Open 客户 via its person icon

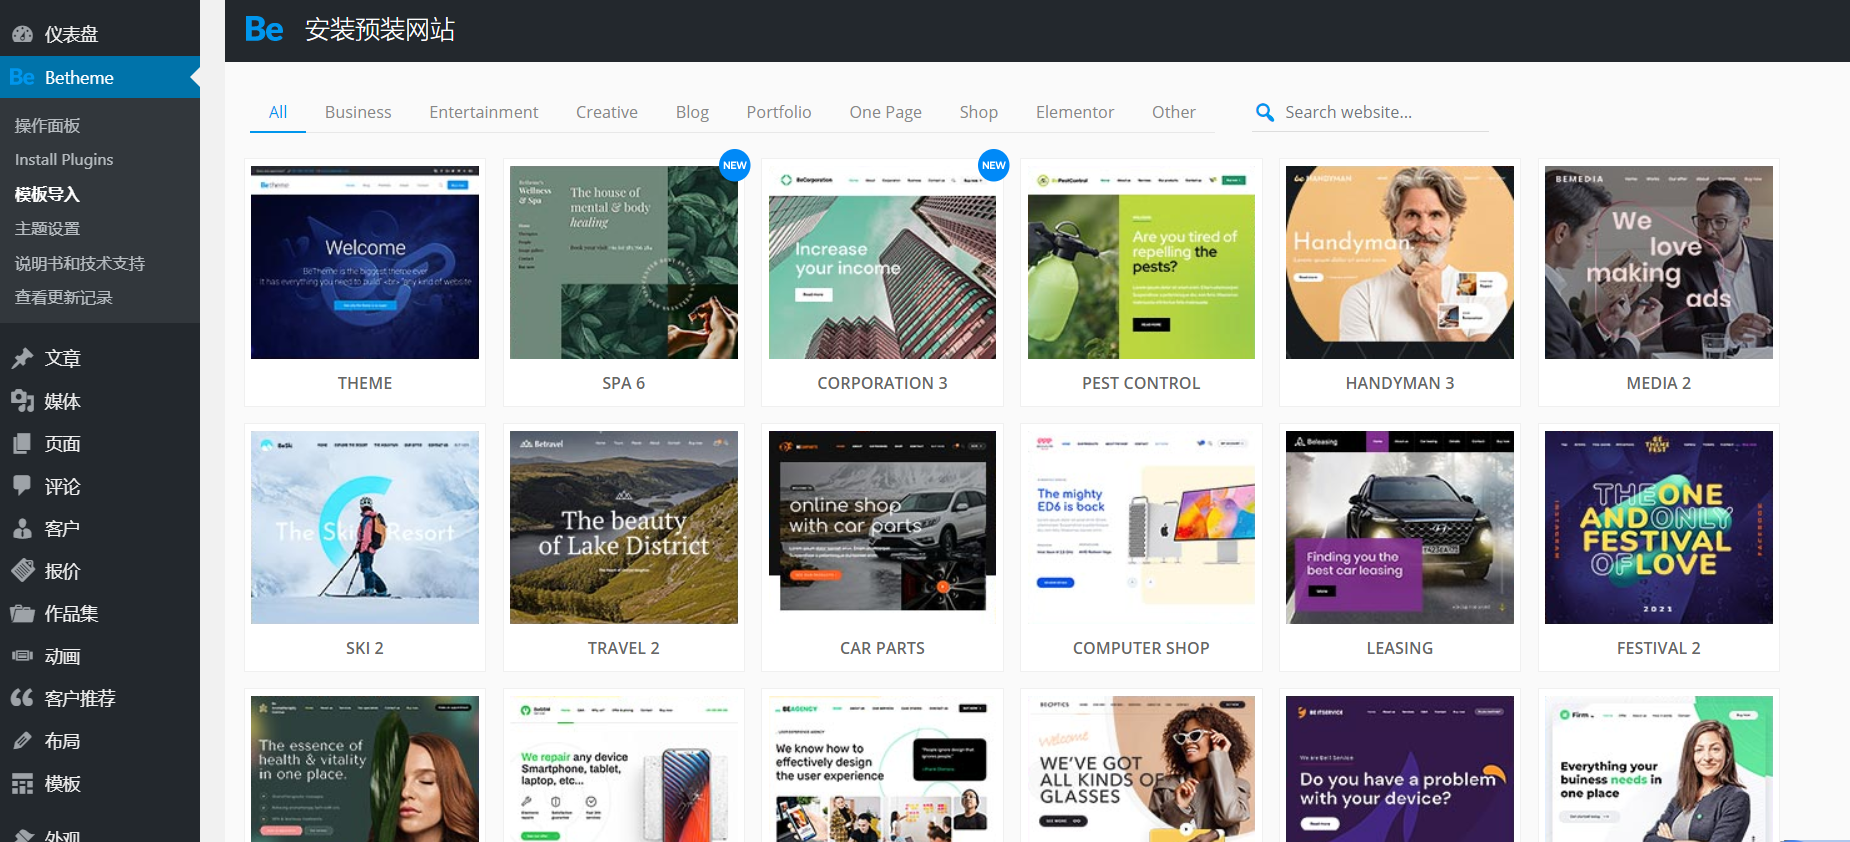tap(22, 528)
